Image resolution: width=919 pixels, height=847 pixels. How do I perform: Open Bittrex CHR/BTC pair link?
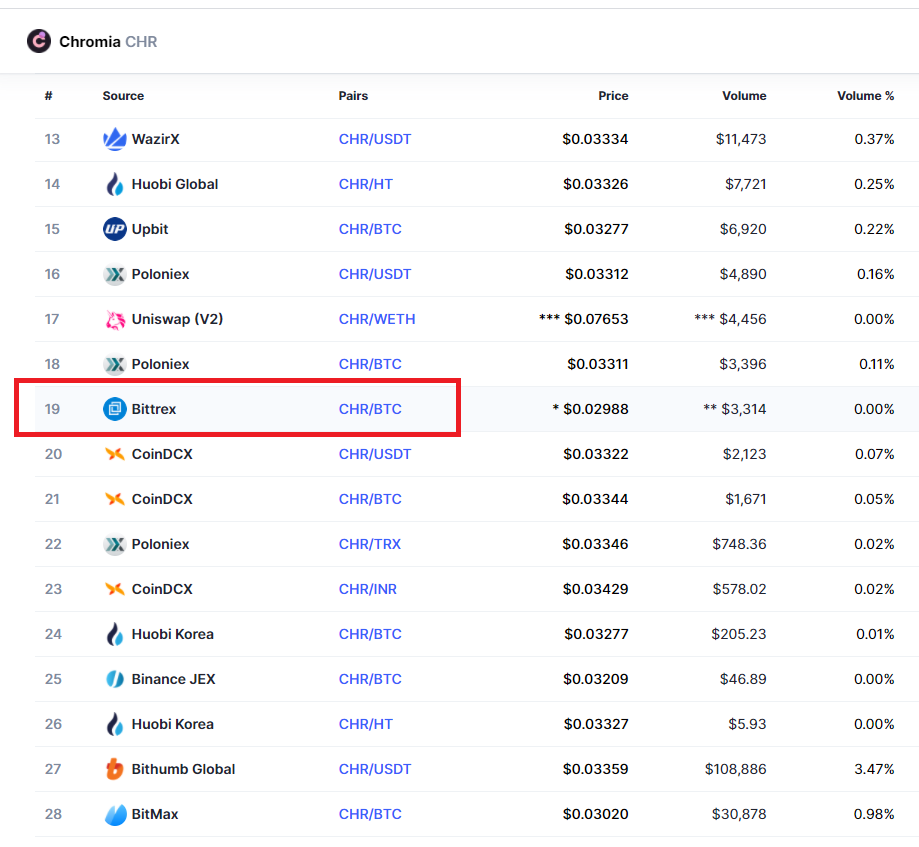click(370, 409)
